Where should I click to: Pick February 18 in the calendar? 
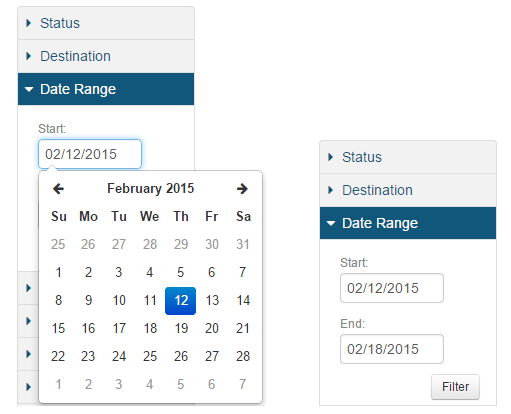pos(150,328)
